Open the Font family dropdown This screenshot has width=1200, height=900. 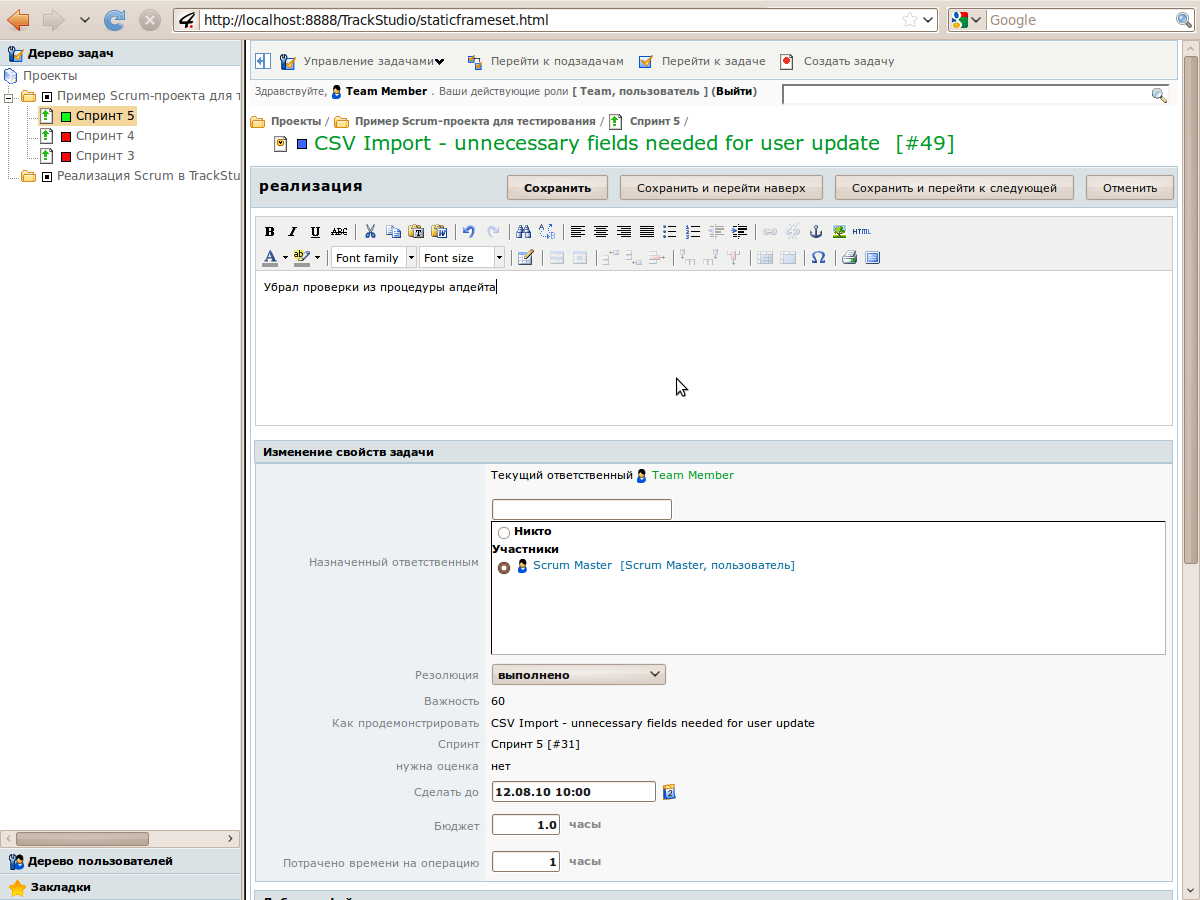tap(374, 258)
